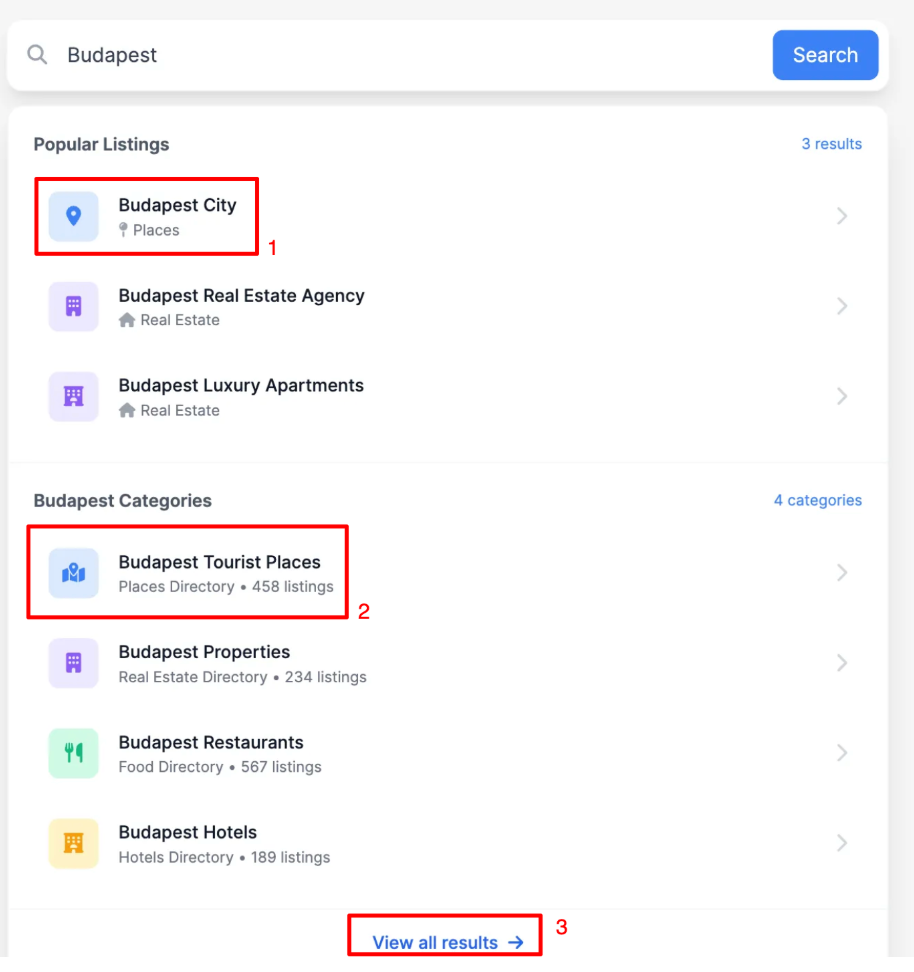Screen dimensions: 914x972
Task: Open the Budapest Tourist Places chevron
Action: pos(842,573)
